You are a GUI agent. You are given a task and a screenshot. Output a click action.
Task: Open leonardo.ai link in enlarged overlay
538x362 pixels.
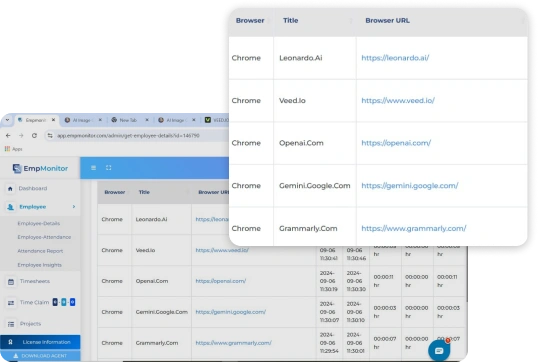click(395, 58)
